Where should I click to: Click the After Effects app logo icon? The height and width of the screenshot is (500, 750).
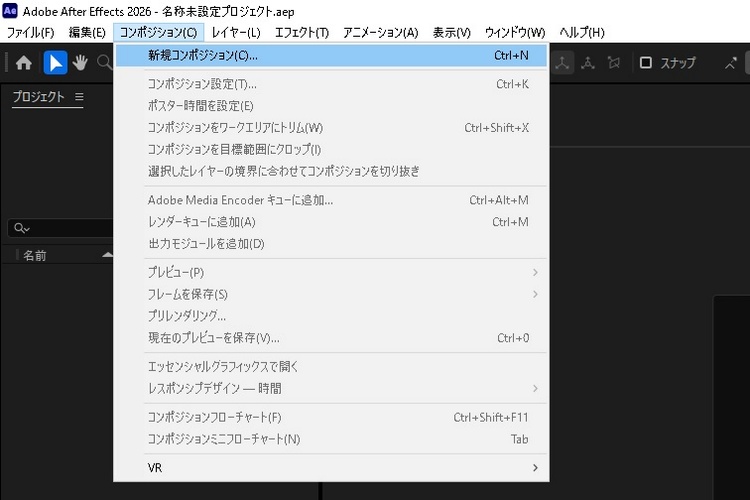(x=10, y=11)
